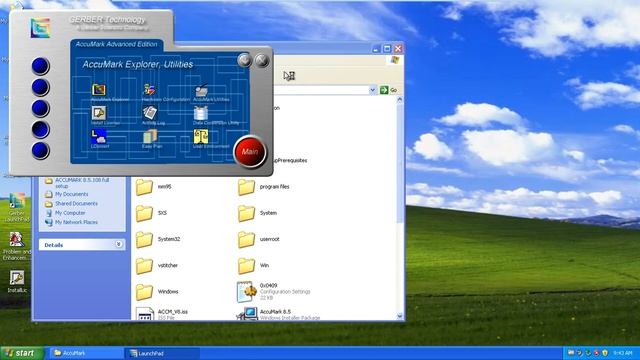This screenshot has width=640, height=360.
Task: Launch Easy Plan from LaunchPad
Action: point(150,136)
